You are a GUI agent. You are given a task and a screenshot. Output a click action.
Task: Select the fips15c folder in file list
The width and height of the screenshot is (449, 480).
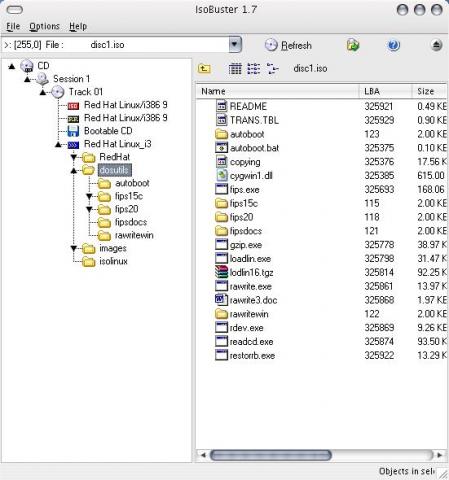coord(243,203)
